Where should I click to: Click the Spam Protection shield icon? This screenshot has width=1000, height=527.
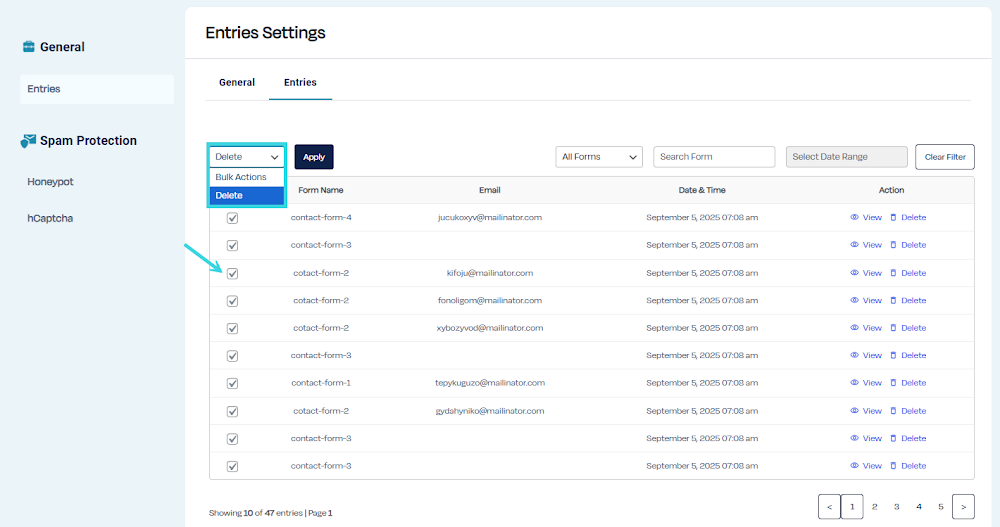28,141
